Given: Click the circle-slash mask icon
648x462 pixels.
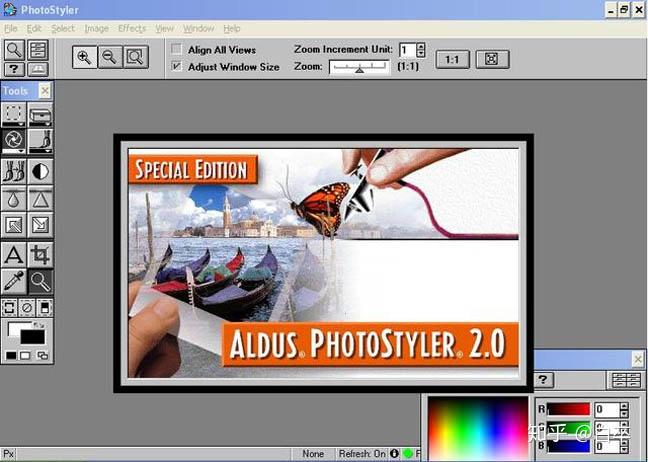Looking at the screenshot, I should point(27,308).
